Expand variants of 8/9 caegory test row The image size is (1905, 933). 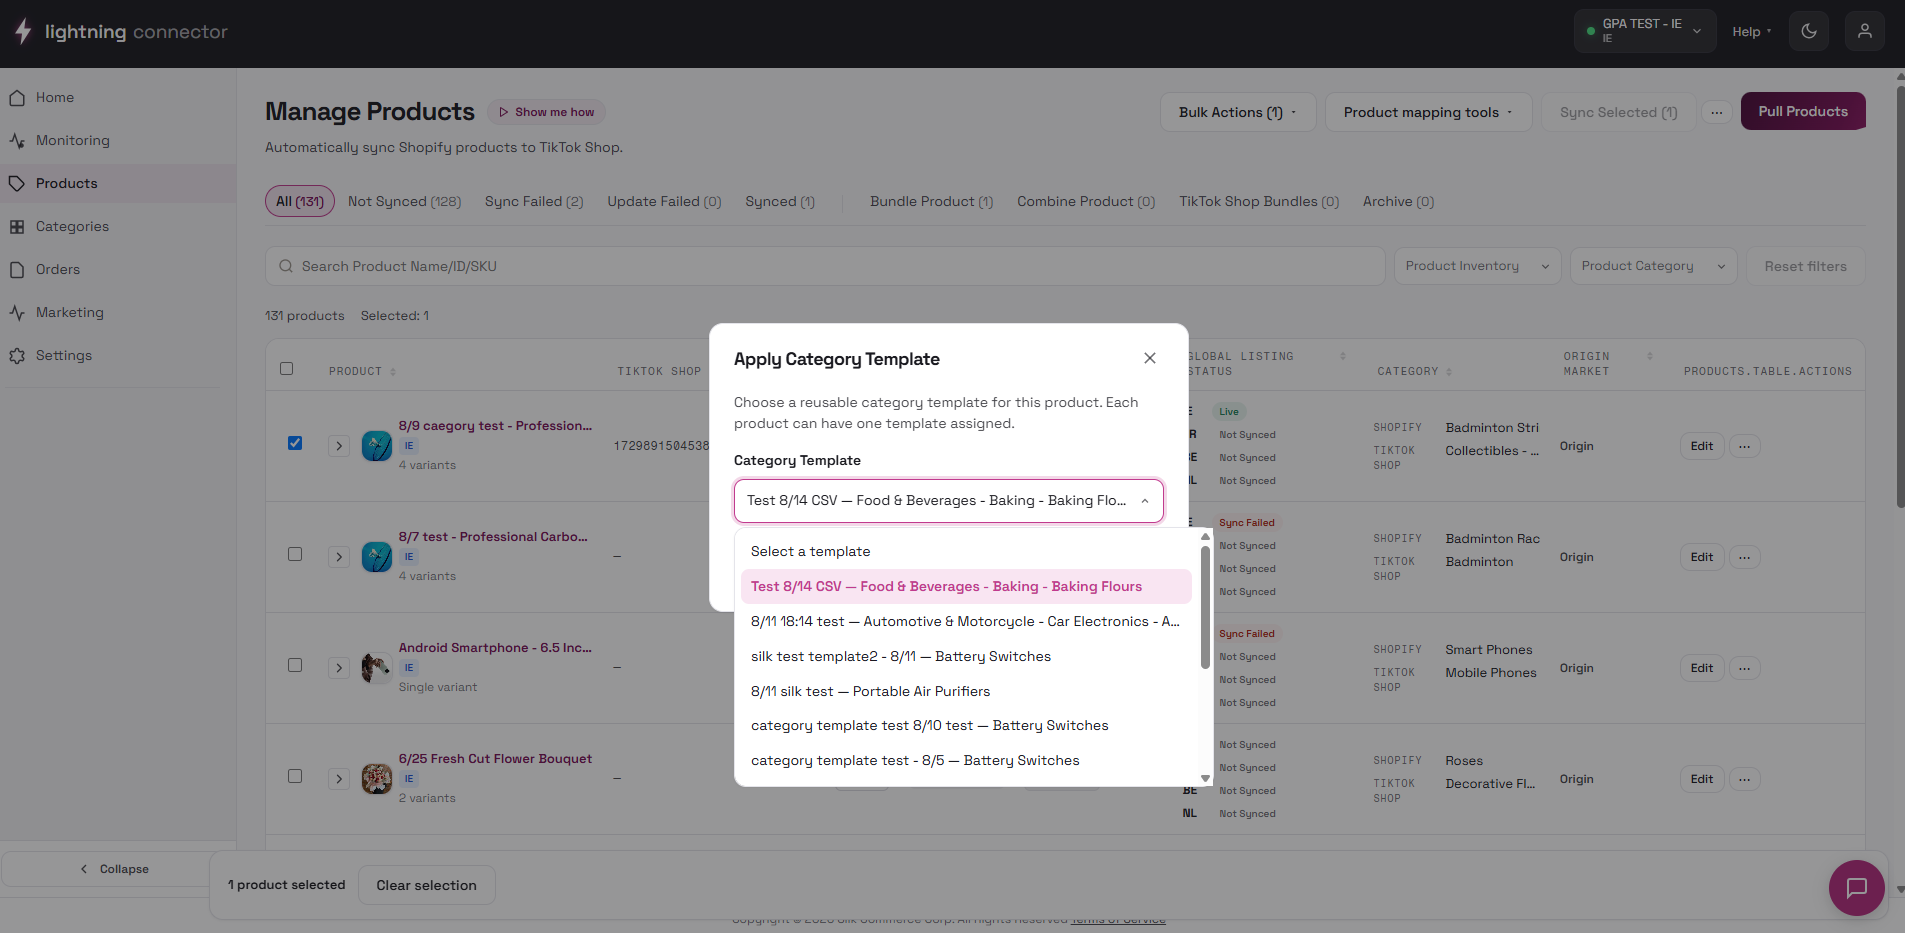point(339,446)
